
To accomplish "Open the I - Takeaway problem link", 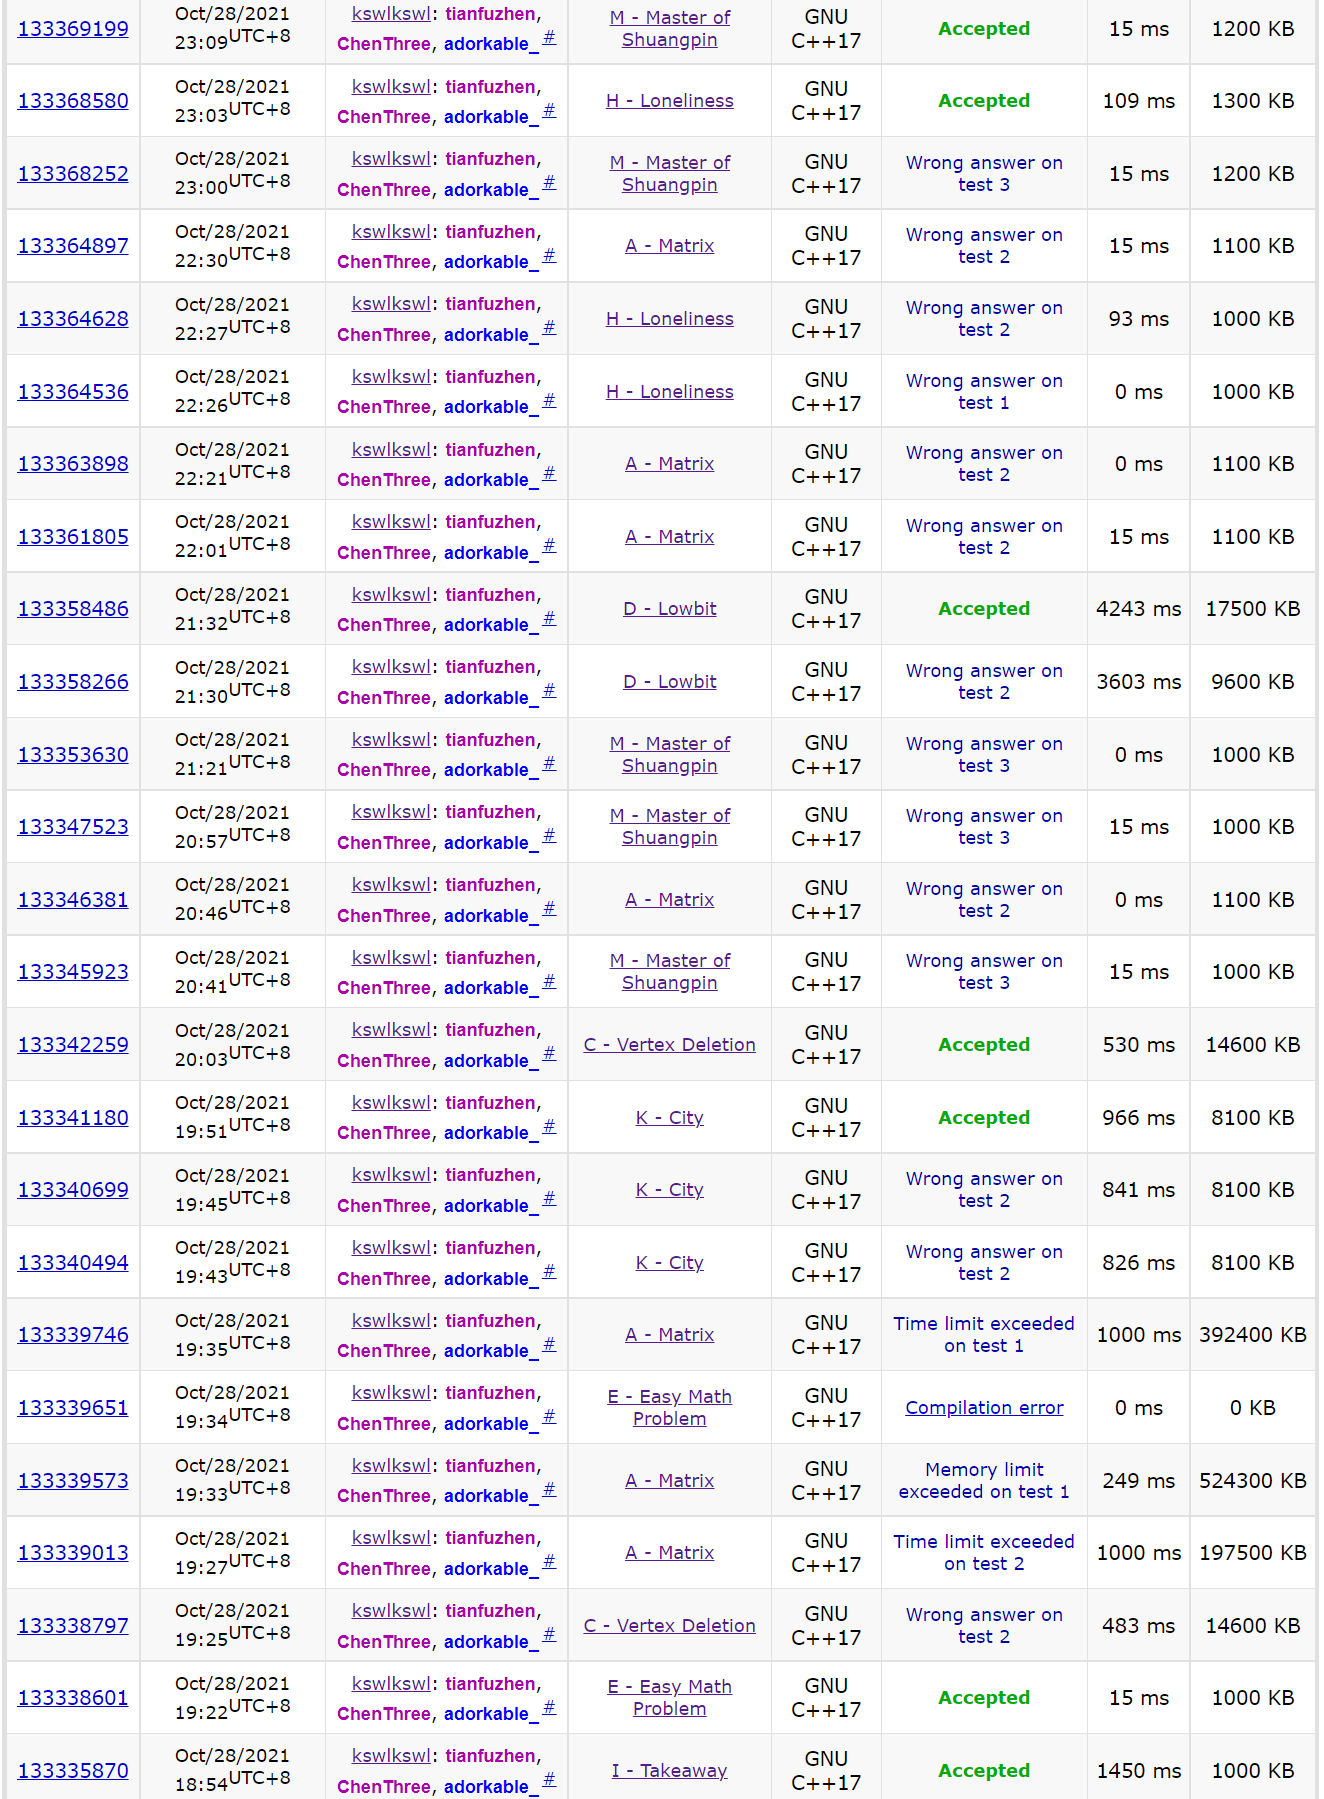I will tap(669, 1771).
